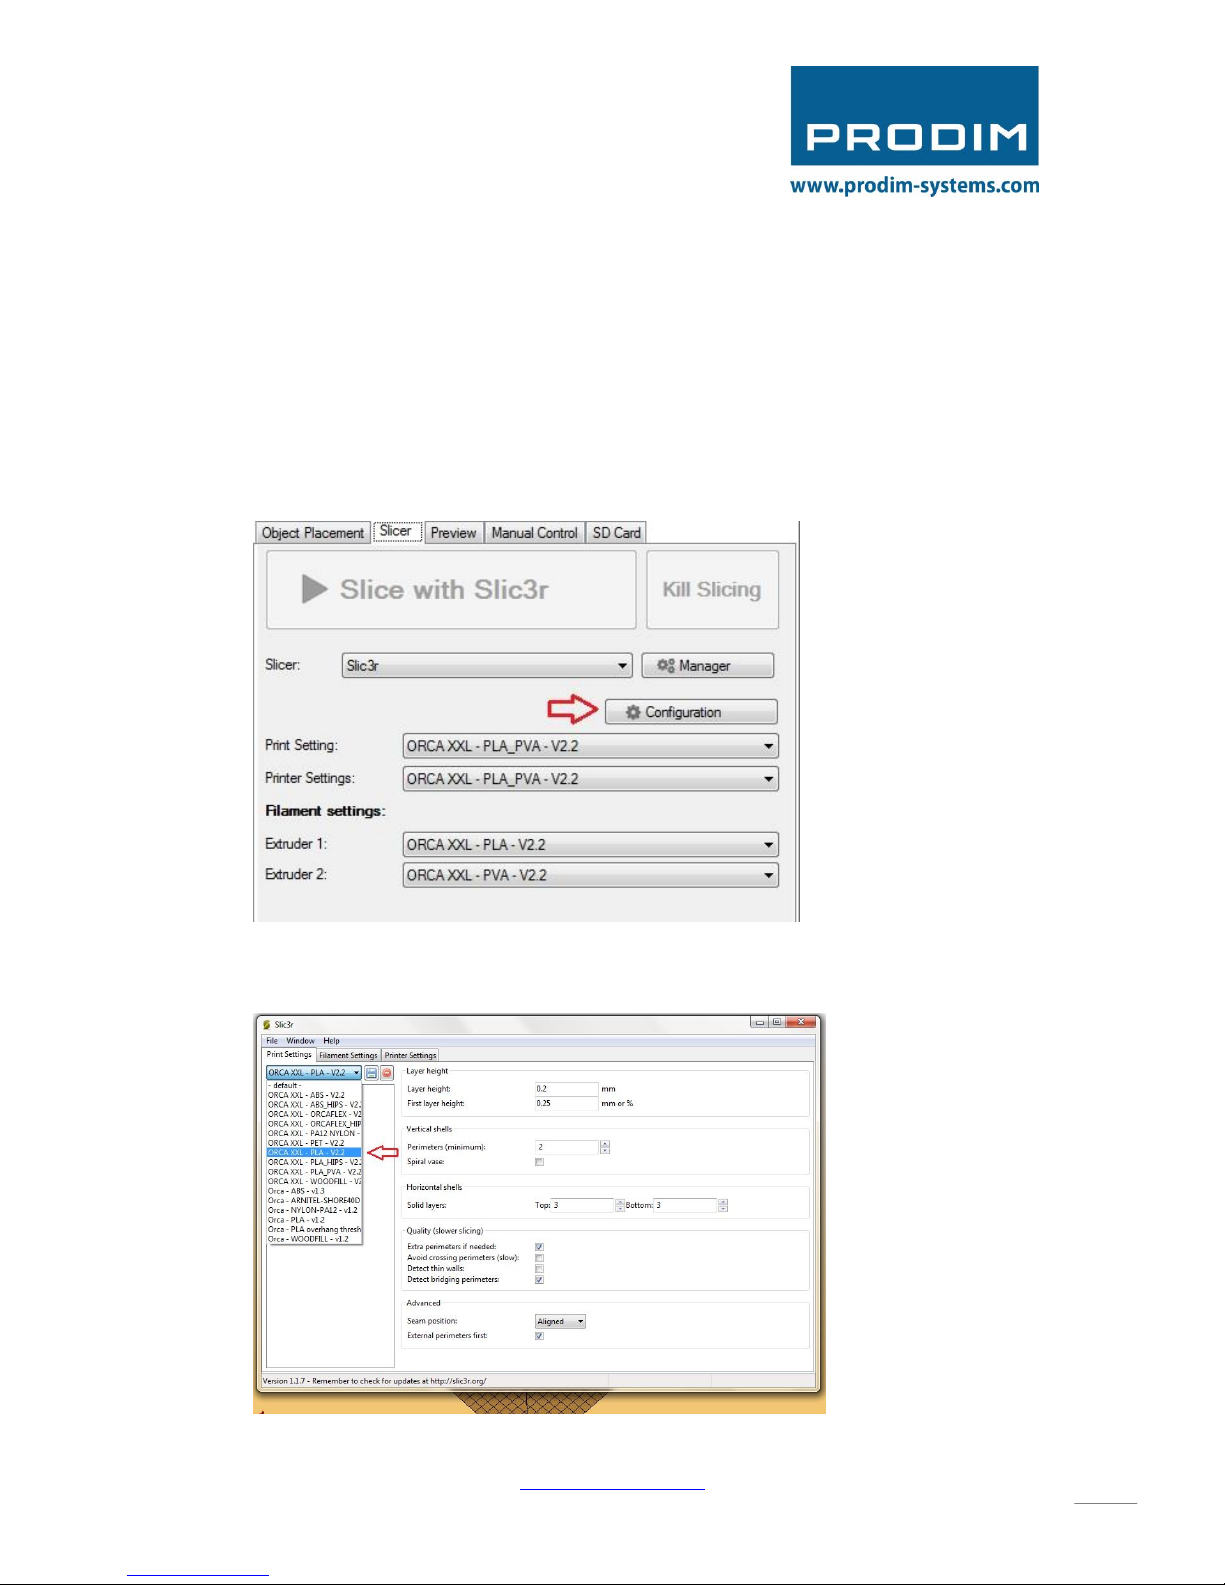This screenshot has height=1585, width=1225.
Task: Choose 'ORCA XXL - PLA_HIPS' preset
Action: [x=314, y=1163]
